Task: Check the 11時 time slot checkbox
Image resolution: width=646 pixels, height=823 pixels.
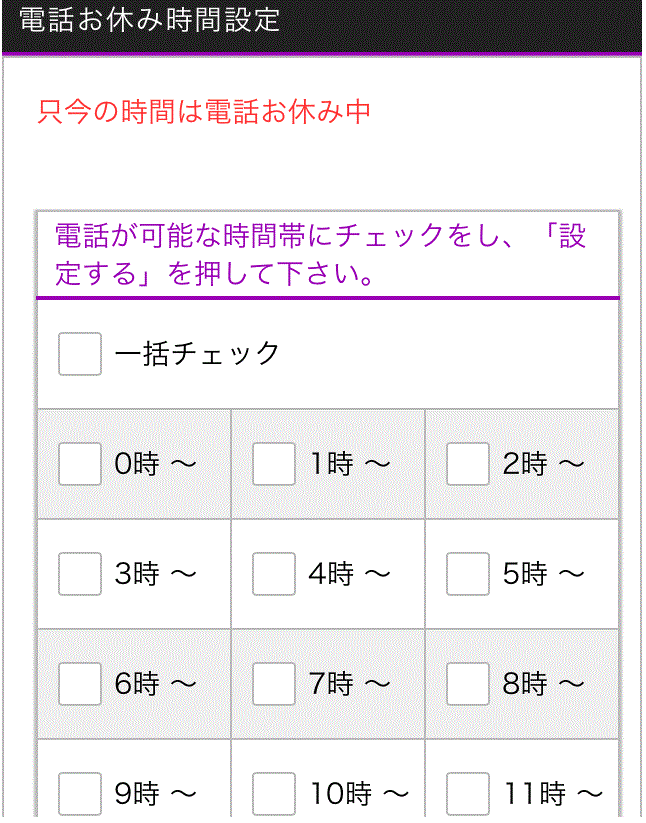Action: 468,794
